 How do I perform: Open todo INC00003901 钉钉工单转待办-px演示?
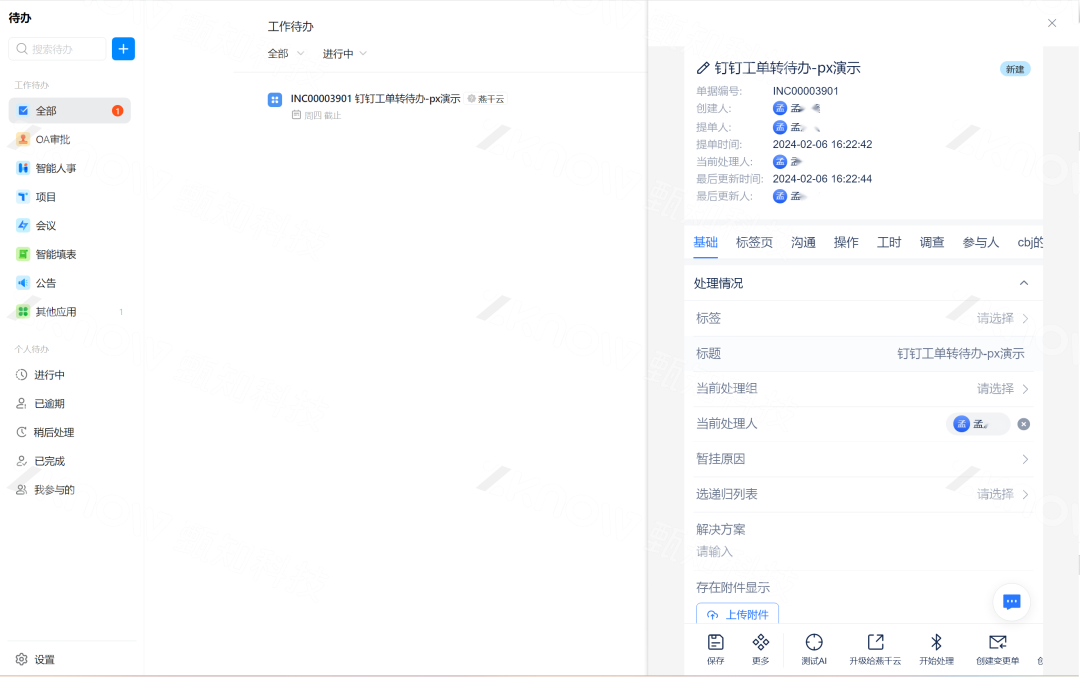(x=375, y=98)
